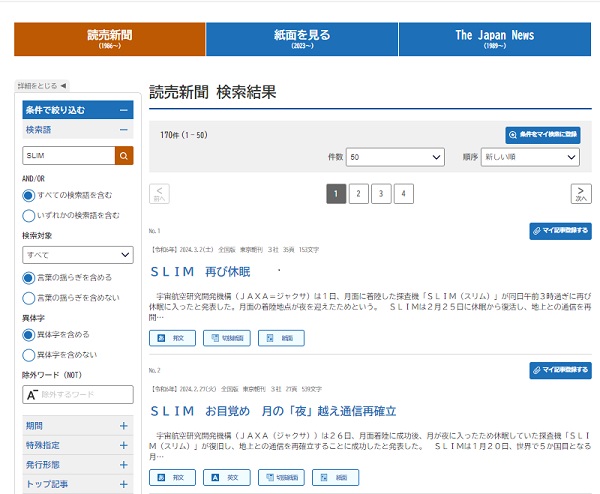Open 紙面 page view for first article
The height and width of the screenshot is (494, 600).
280,338
